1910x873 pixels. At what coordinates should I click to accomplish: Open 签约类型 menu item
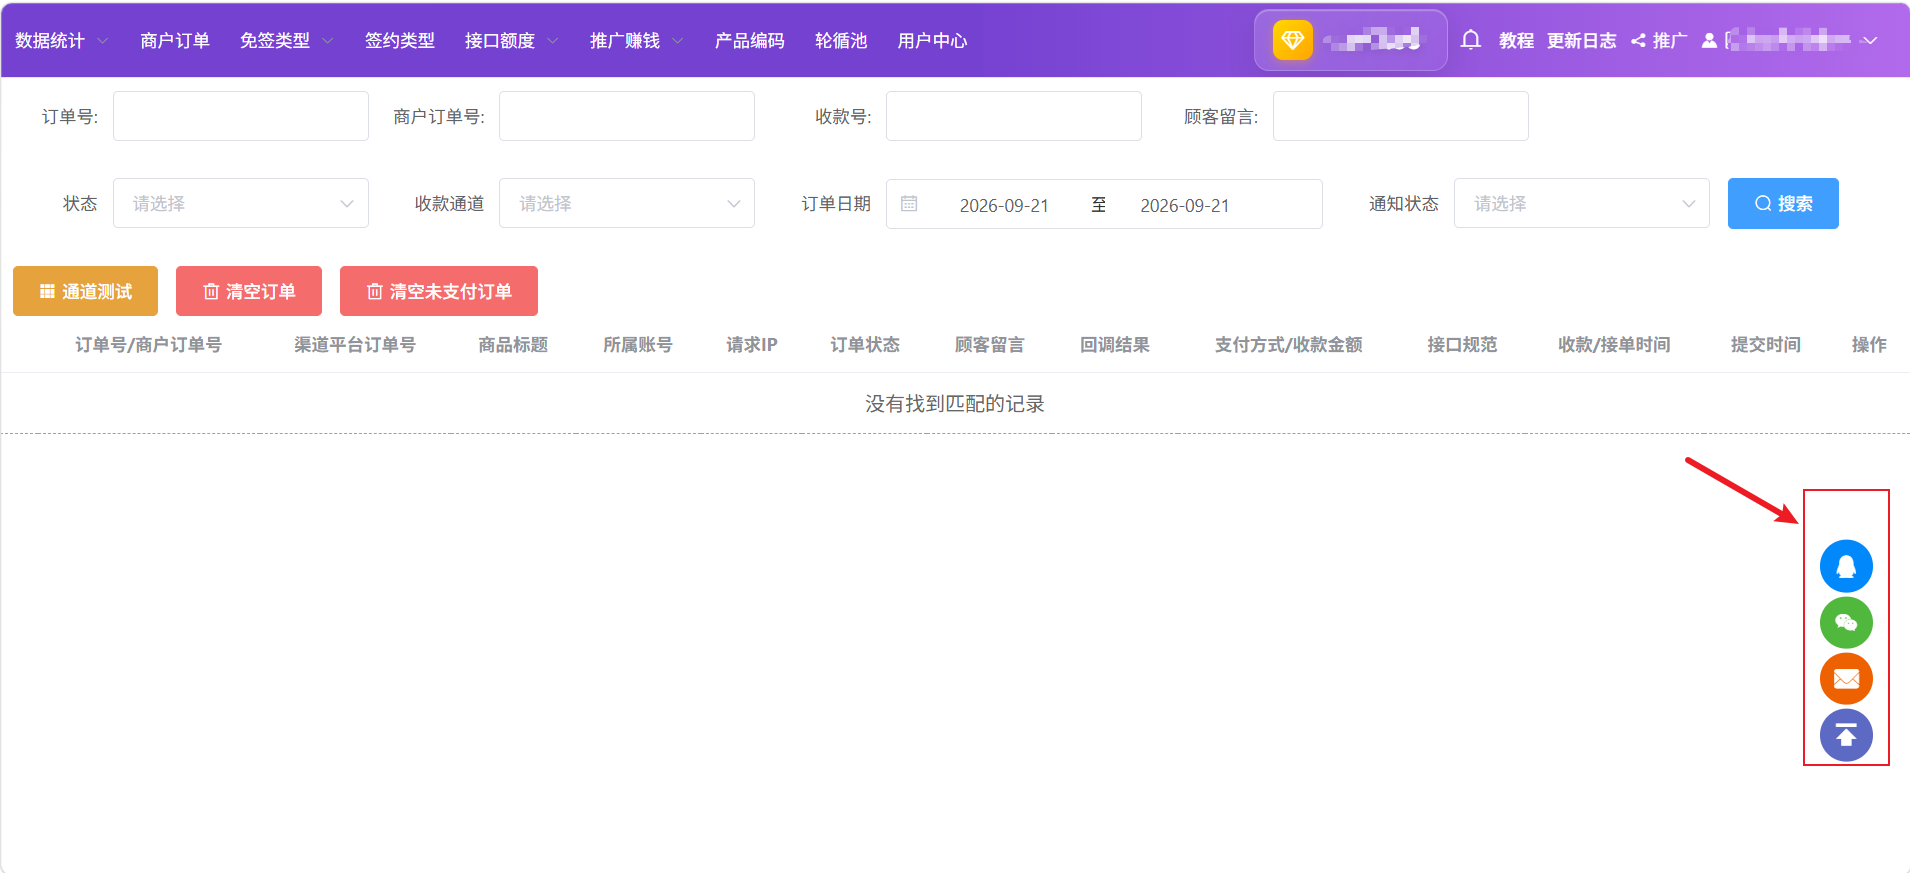pos(400,41)
